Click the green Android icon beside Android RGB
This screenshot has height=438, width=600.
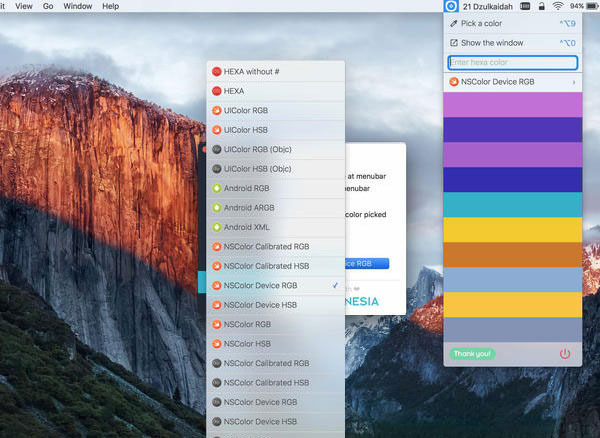[217, 188]
